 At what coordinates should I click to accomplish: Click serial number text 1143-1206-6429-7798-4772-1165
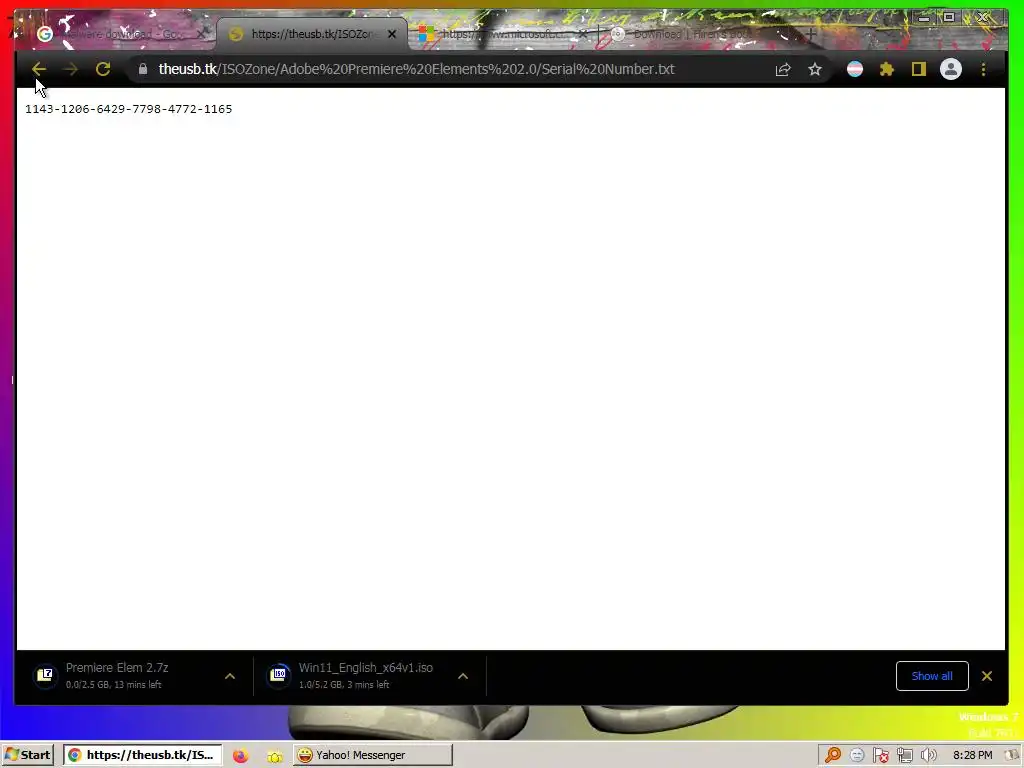pyautogui.click(x=129, y=109)
